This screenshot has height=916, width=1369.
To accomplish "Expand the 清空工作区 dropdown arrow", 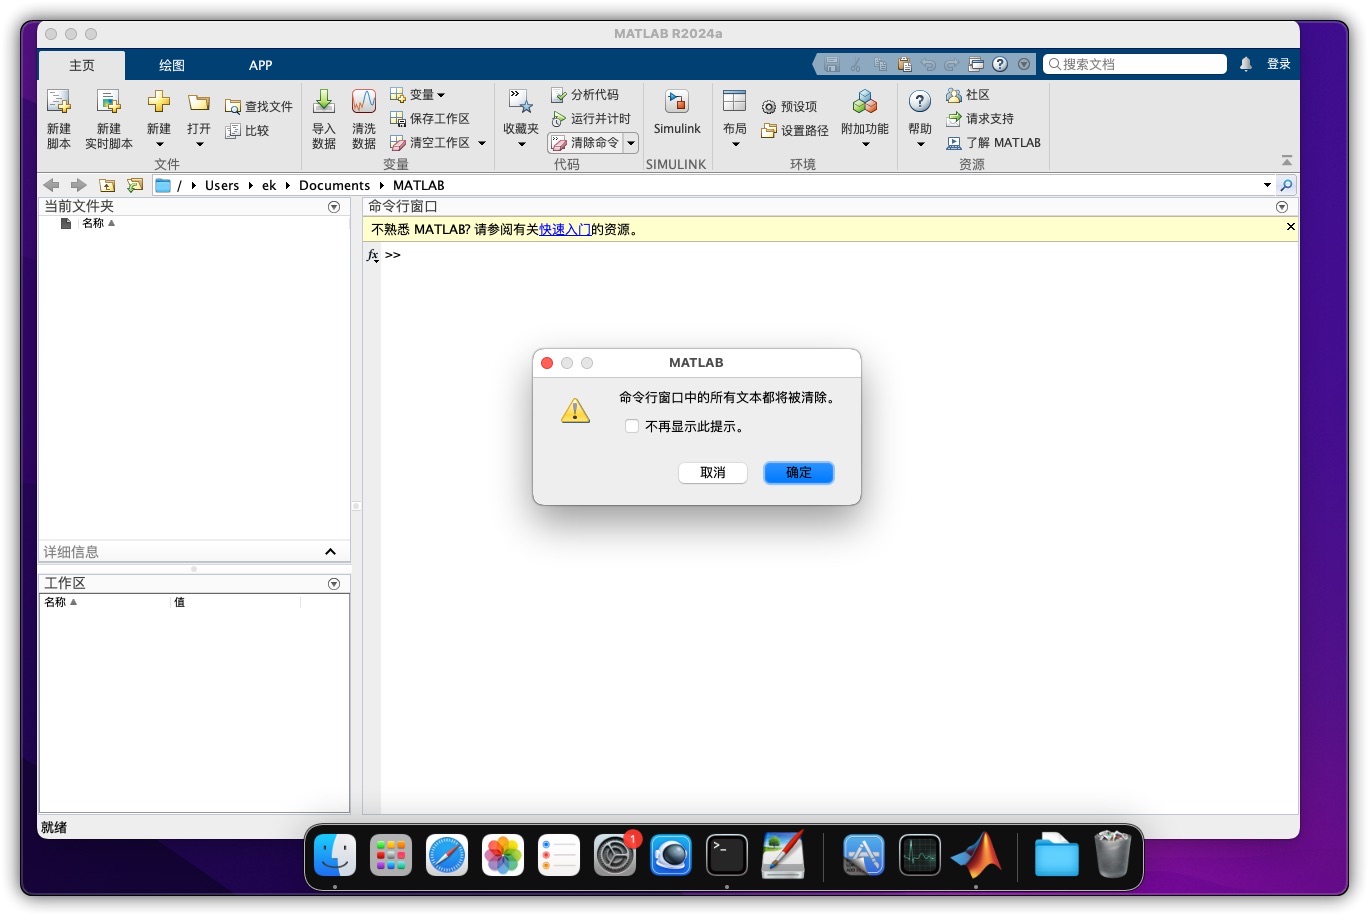I will (482, 143).
